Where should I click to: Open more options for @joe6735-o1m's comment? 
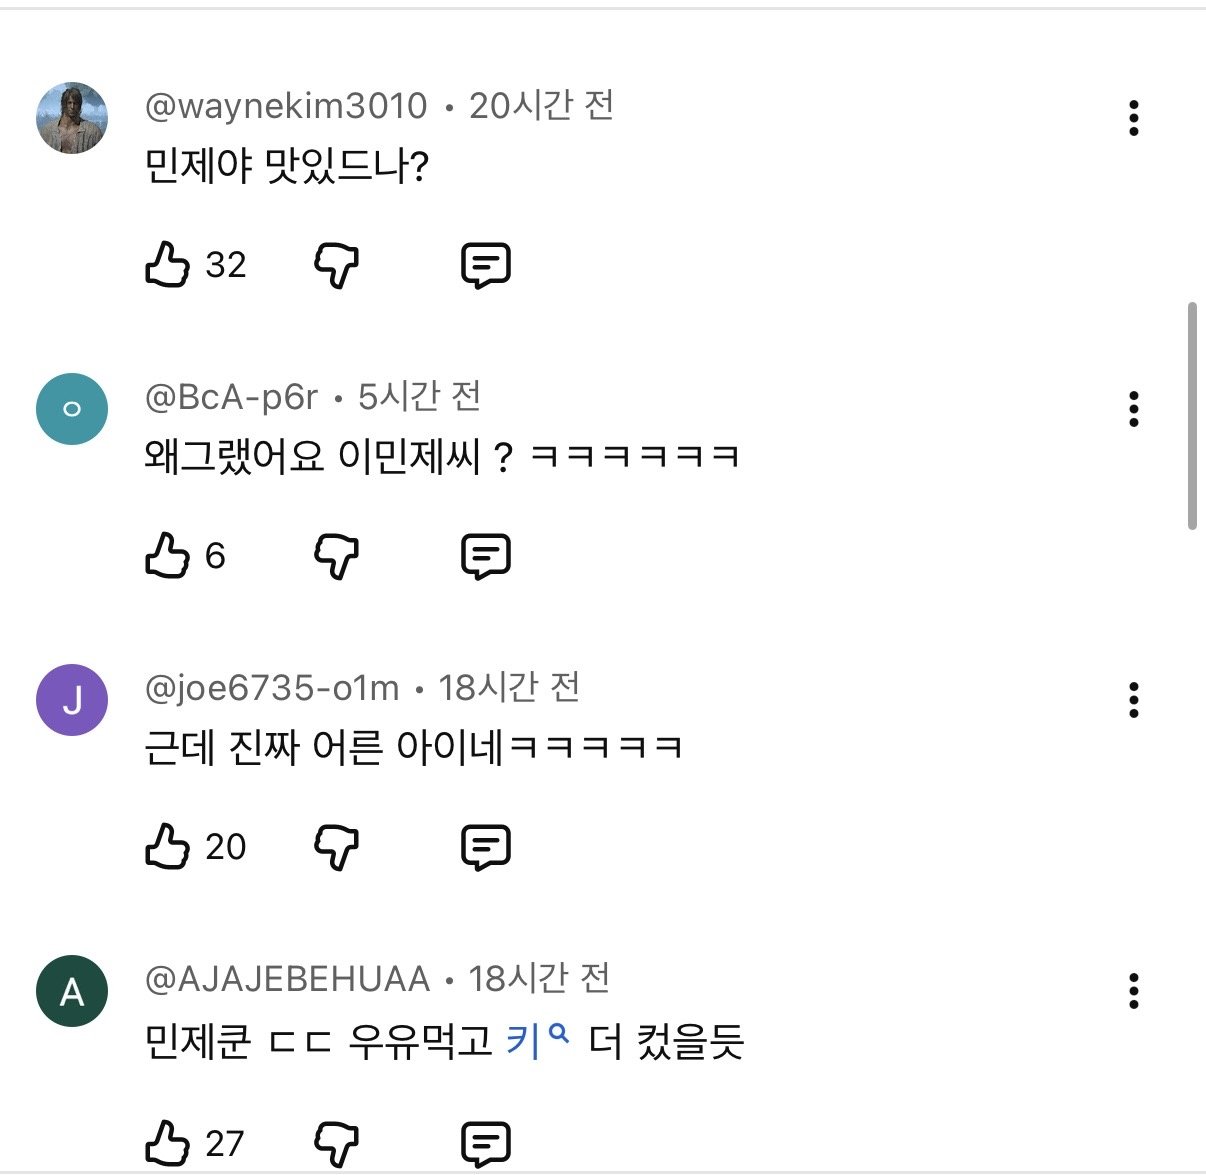click(x=1133, y=700)
